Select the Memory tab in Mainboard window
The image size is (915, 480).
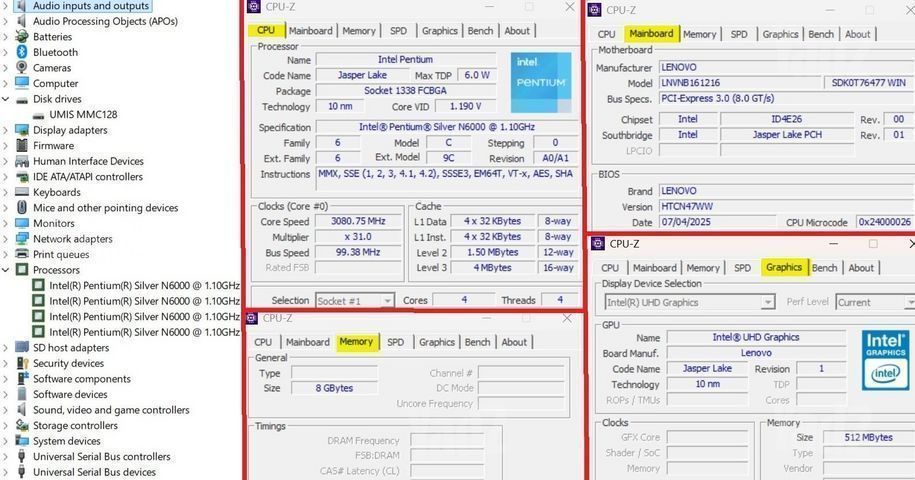[699, 34]
